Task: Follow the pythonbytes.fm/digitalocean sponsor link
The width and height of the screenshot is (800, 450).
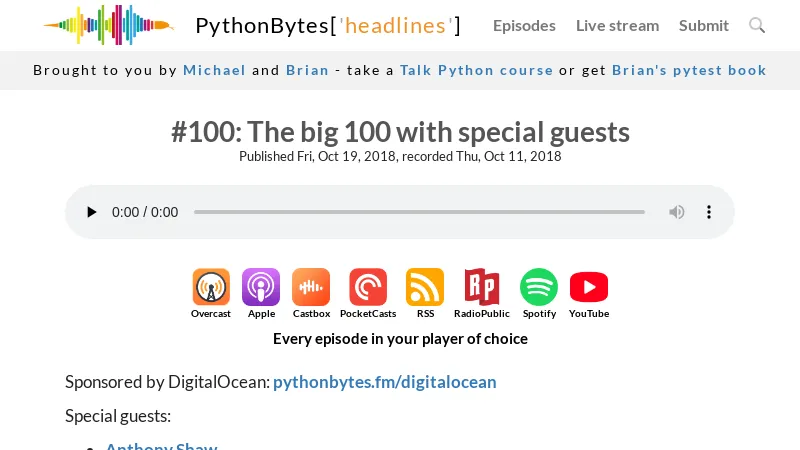Action: click(x=385, y=382)
